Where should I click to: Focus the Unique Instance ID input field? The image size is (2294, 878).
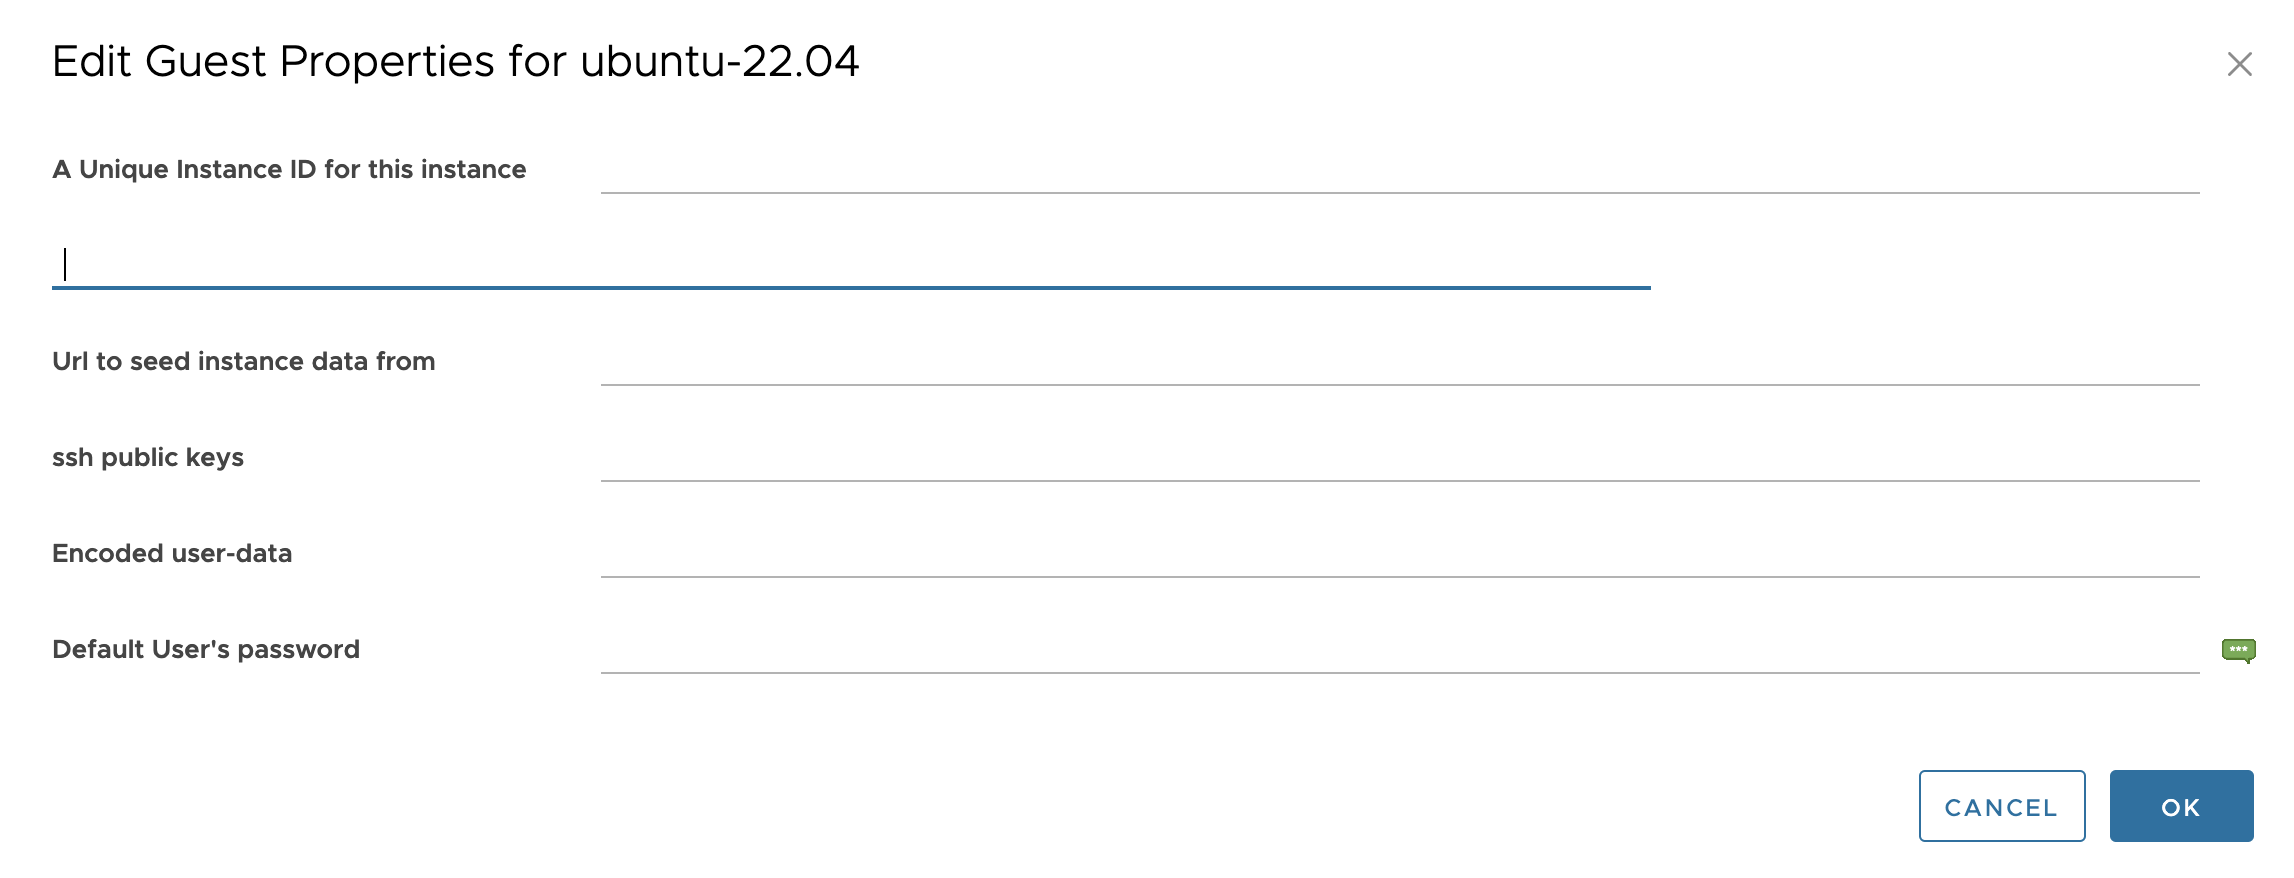click(1399, 170)
